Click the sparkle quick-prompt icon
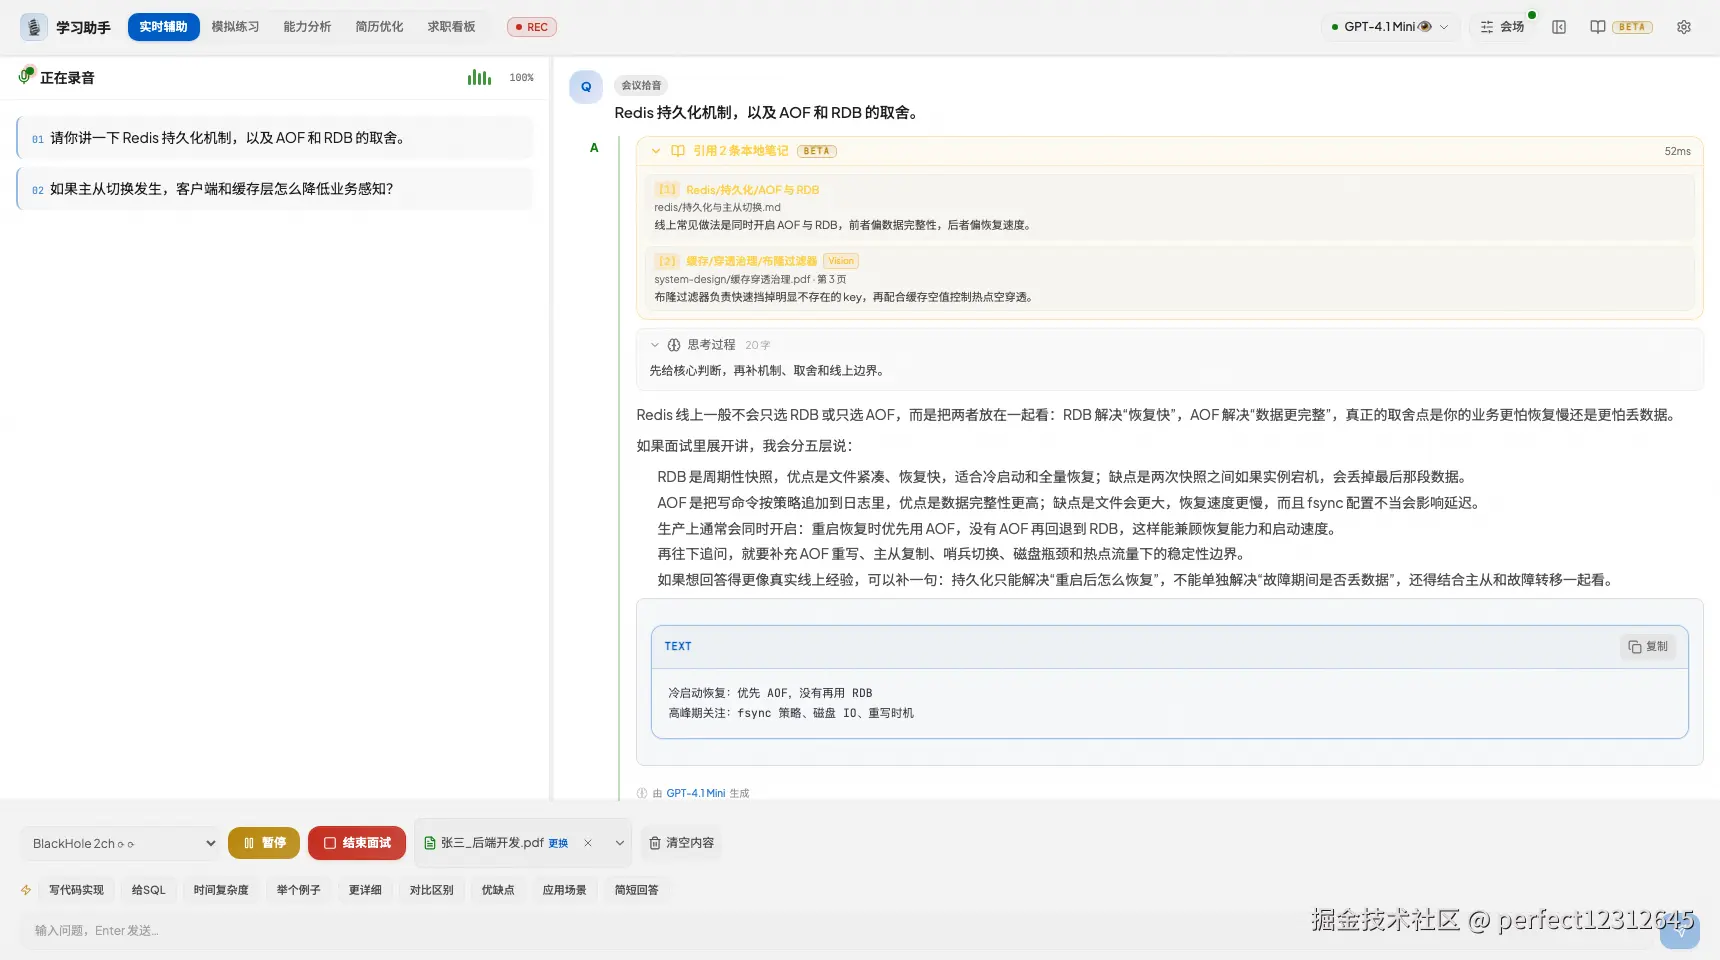 click(26, 890)
